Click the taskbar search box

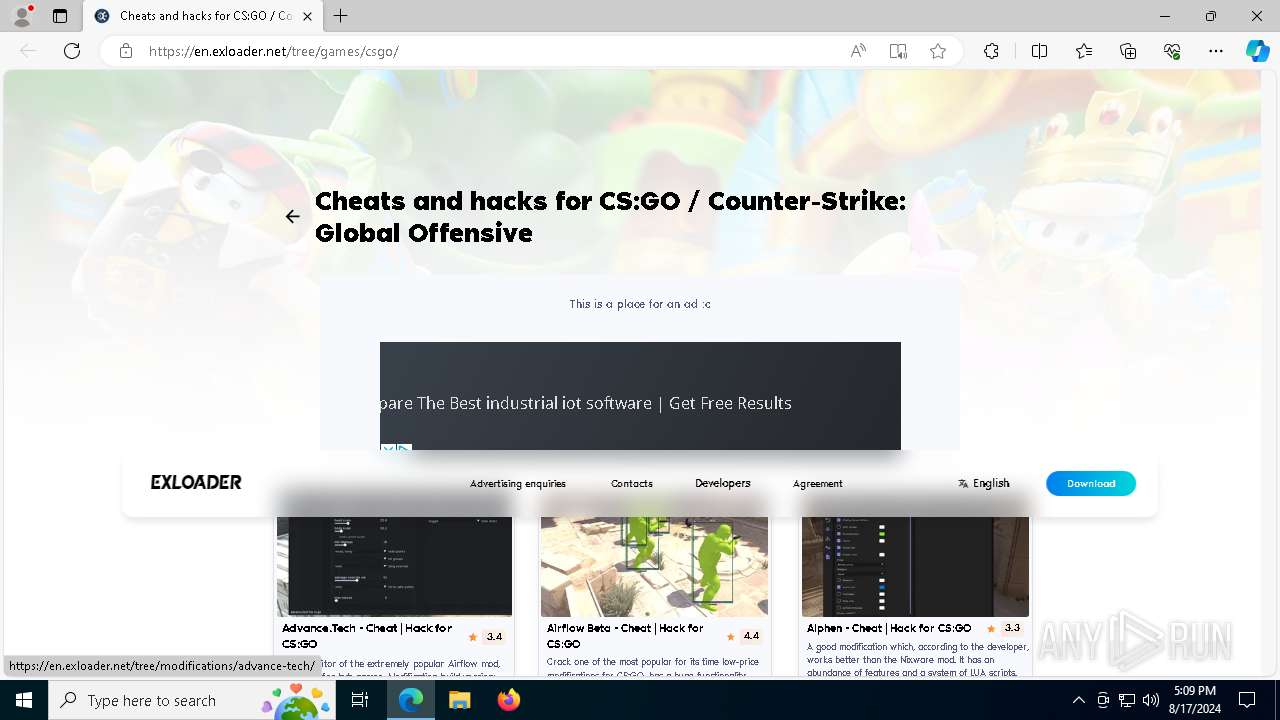[194, 700]
